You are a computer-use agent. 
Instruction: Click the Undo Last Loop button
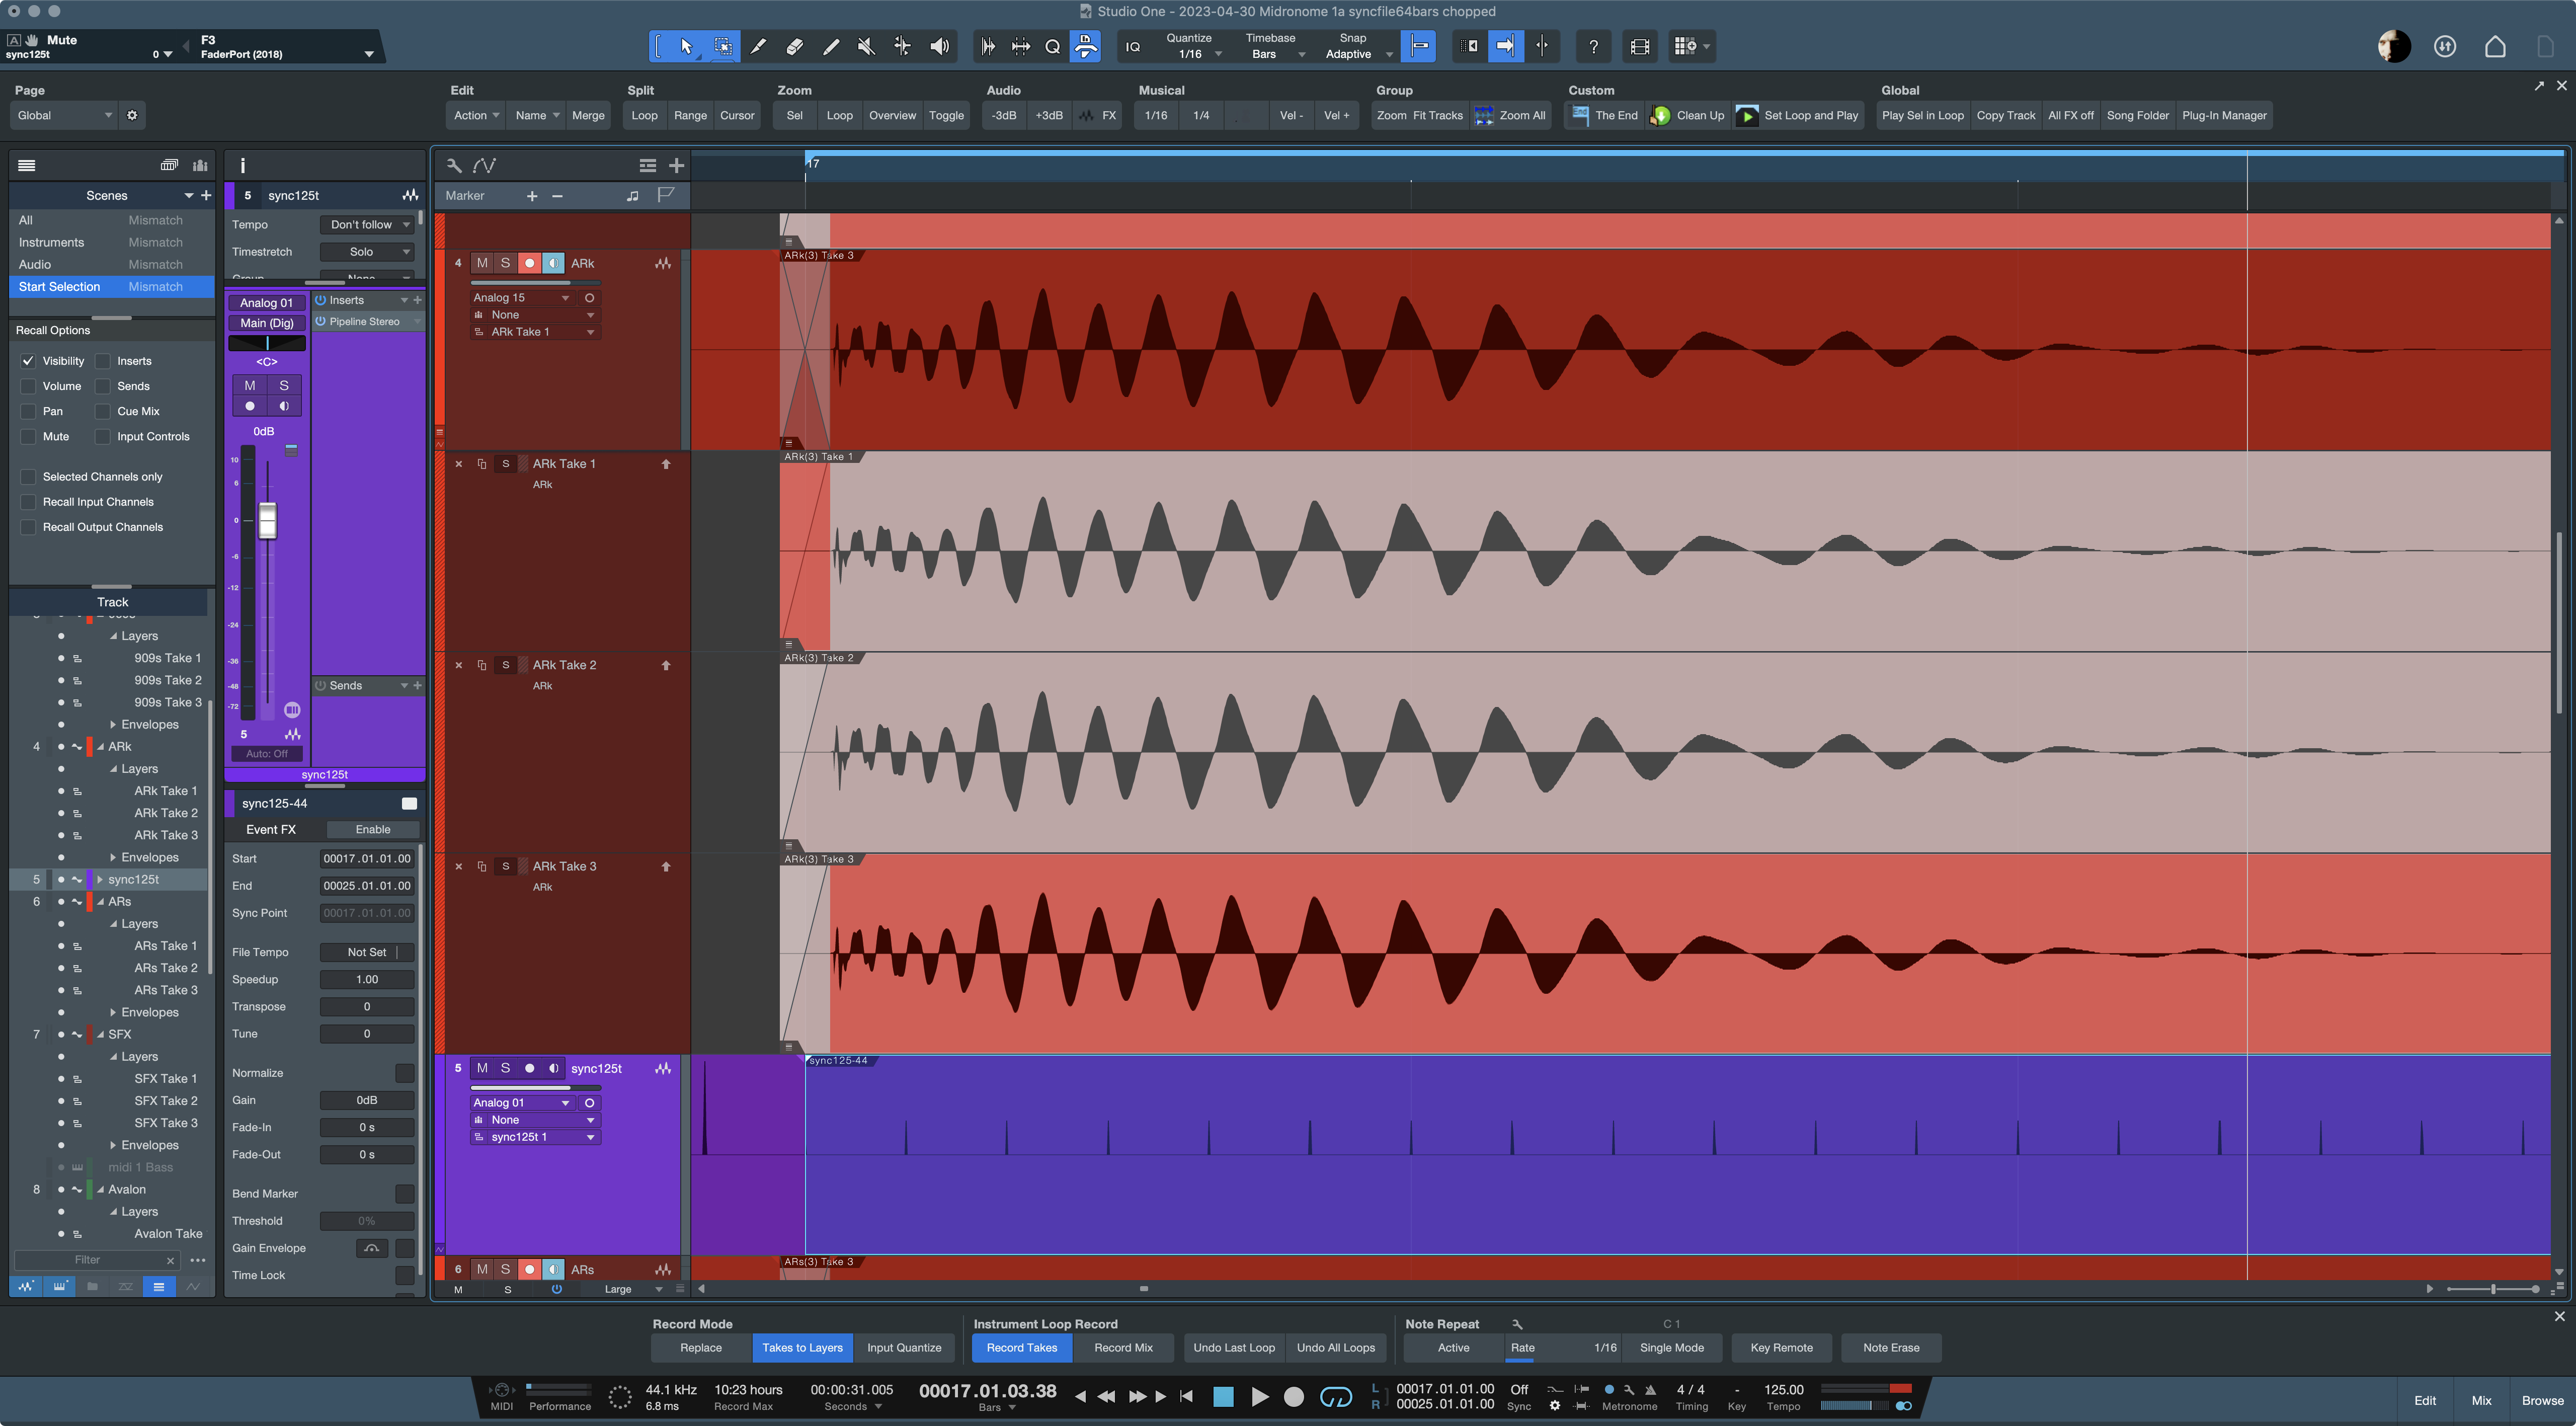pyautogui.click(x=1233, y=1347)
